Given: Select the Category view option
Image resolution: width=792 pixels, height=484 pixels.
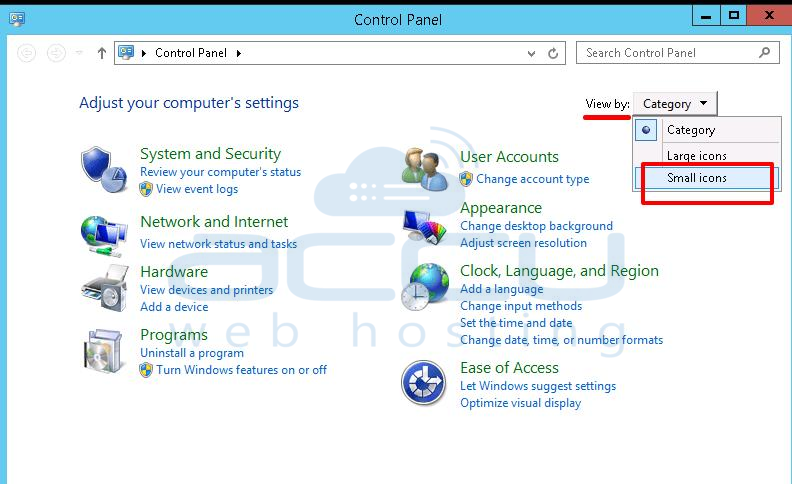Looking at the screenshot, I should click(707, 130).
